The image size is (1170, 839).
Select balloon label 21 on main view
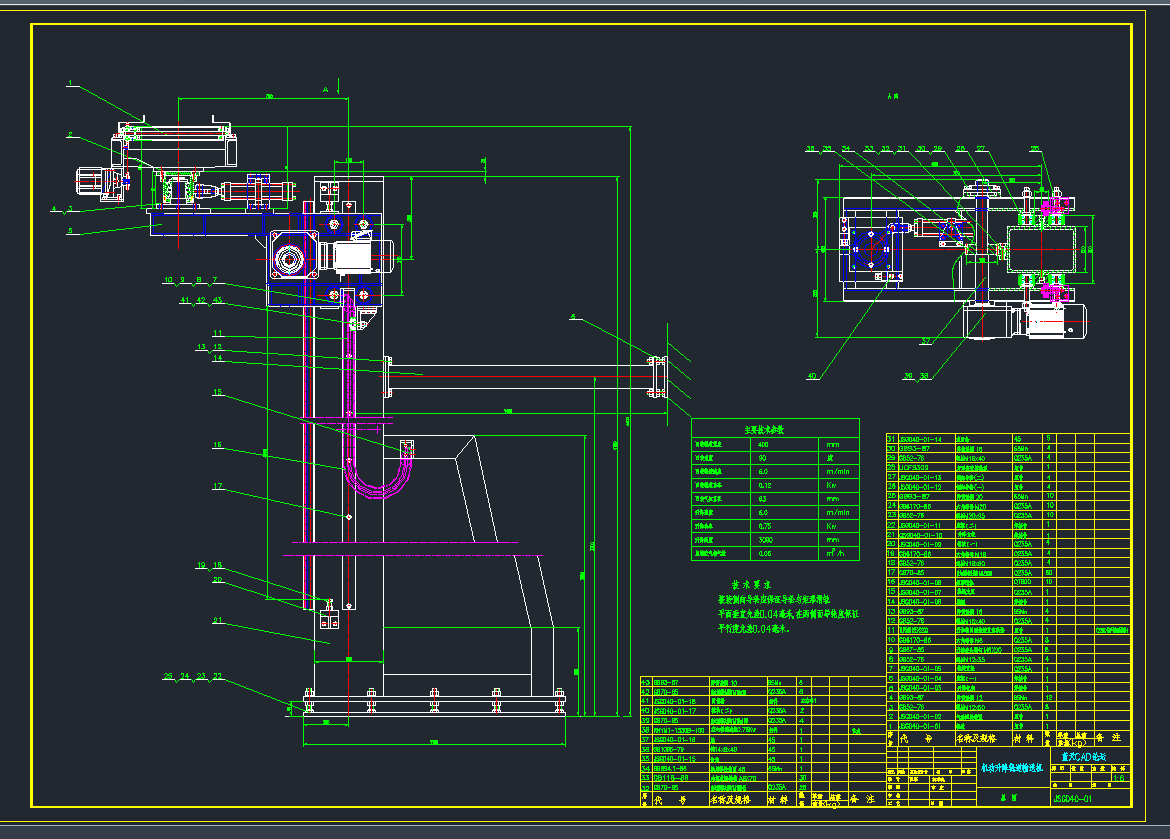(x=218, y=620)
